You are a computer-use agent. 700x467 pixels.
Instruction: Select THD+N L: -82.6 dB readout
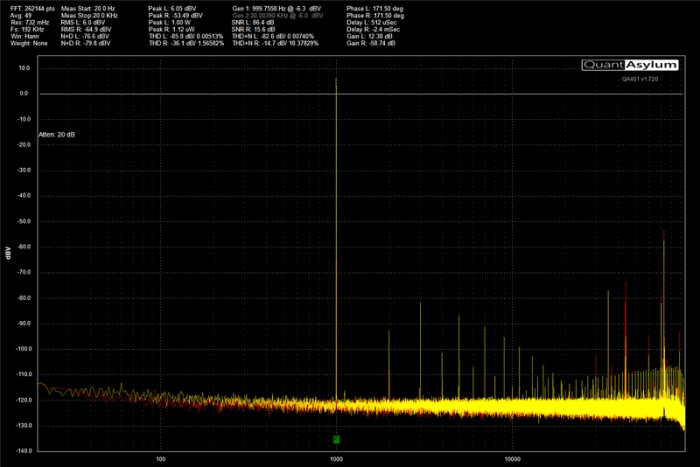point(273,36)
